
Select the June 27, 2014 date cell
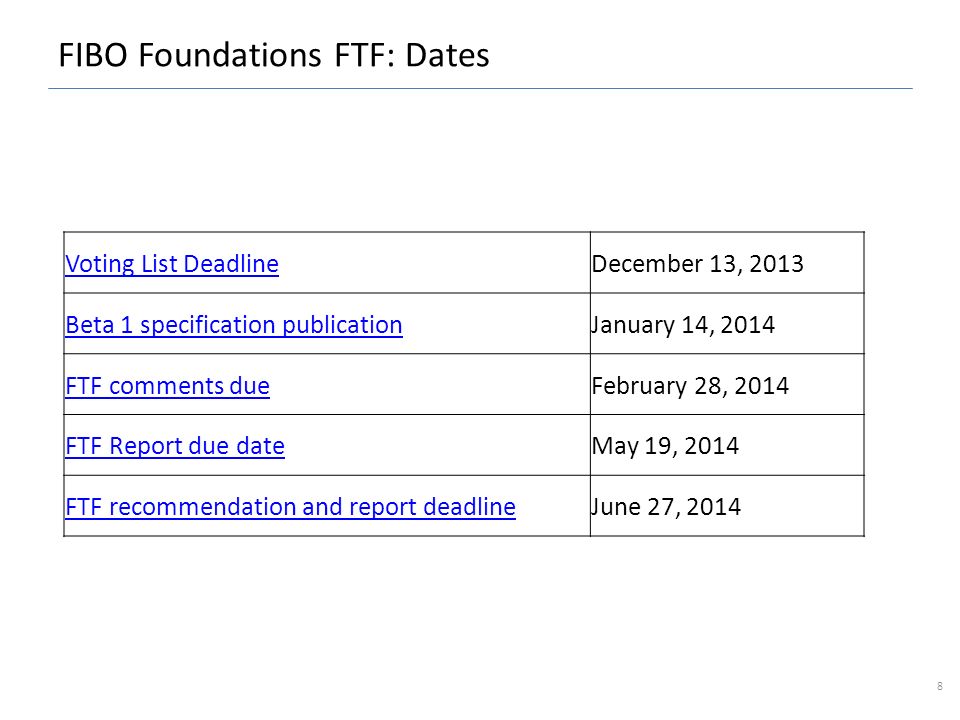(727, 506)
